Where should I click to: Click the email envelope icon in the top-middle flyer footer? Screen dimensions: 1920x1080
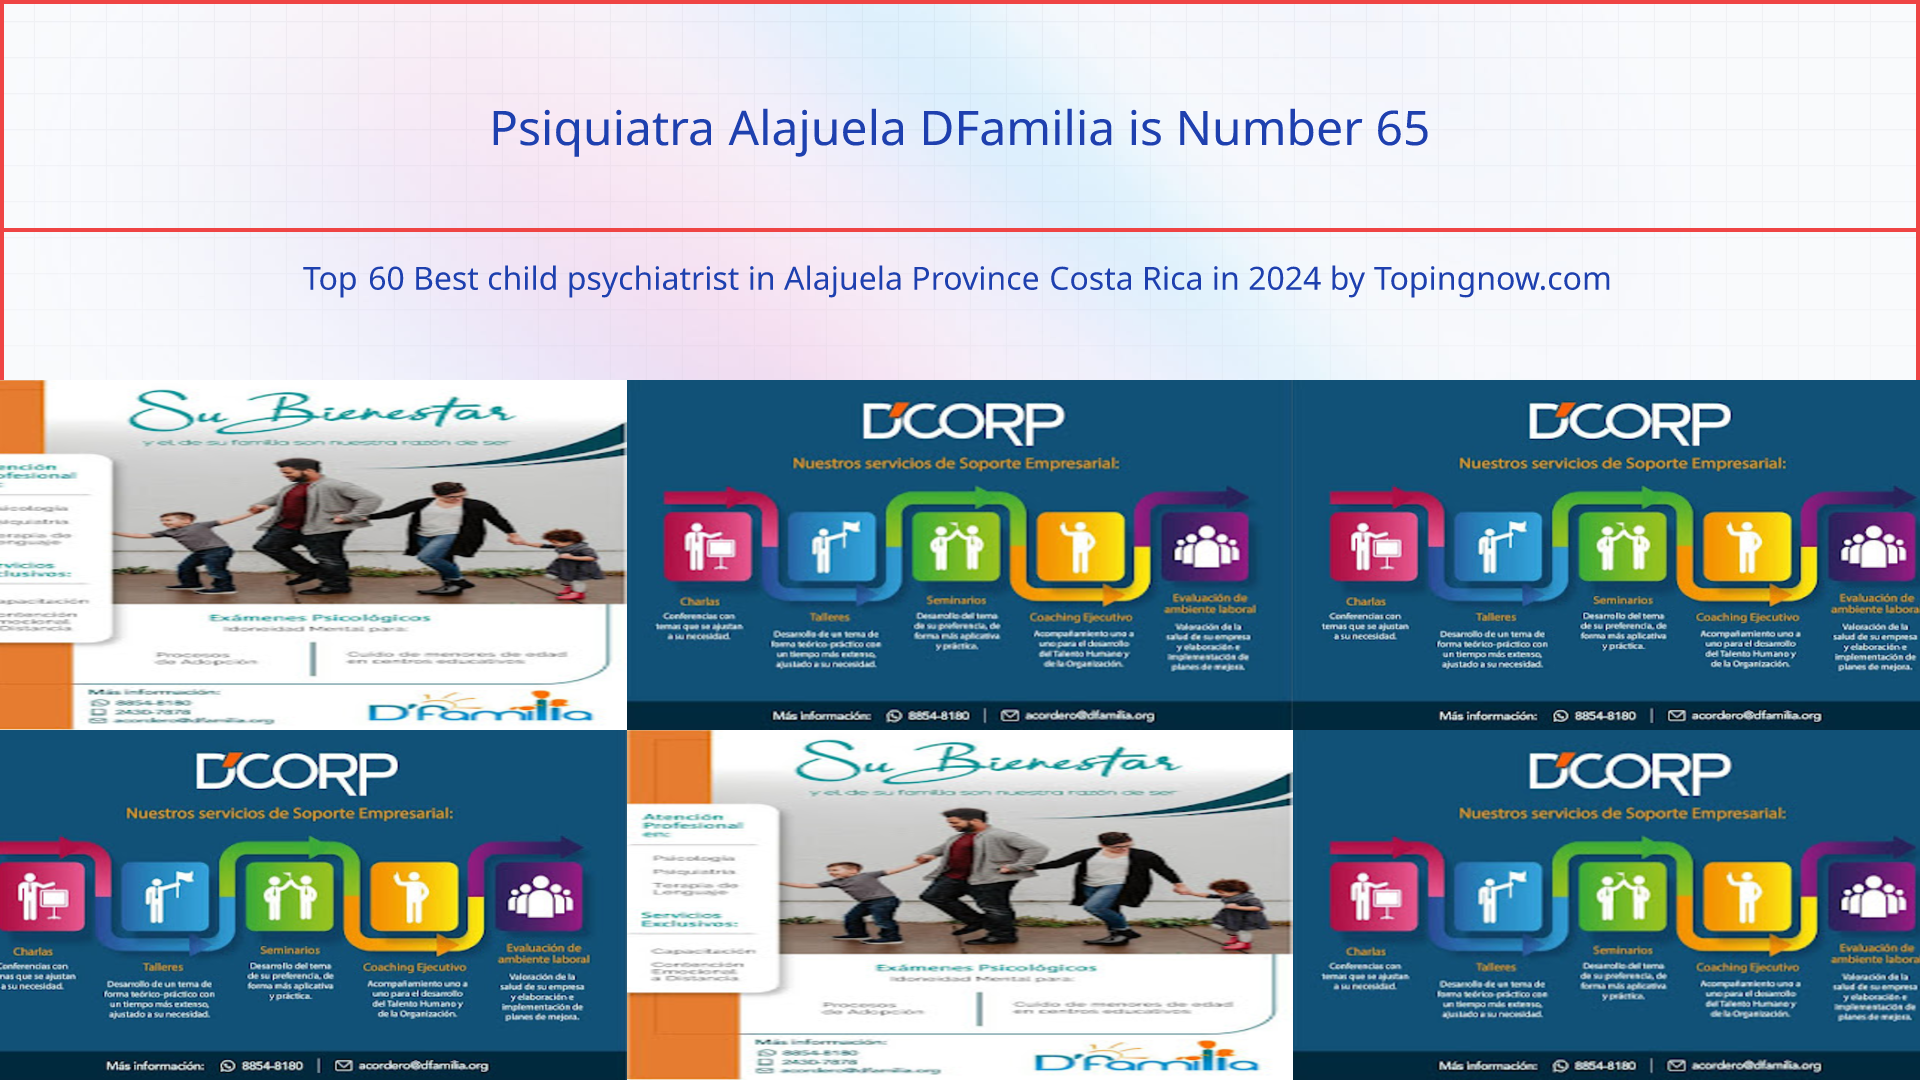1010,715
